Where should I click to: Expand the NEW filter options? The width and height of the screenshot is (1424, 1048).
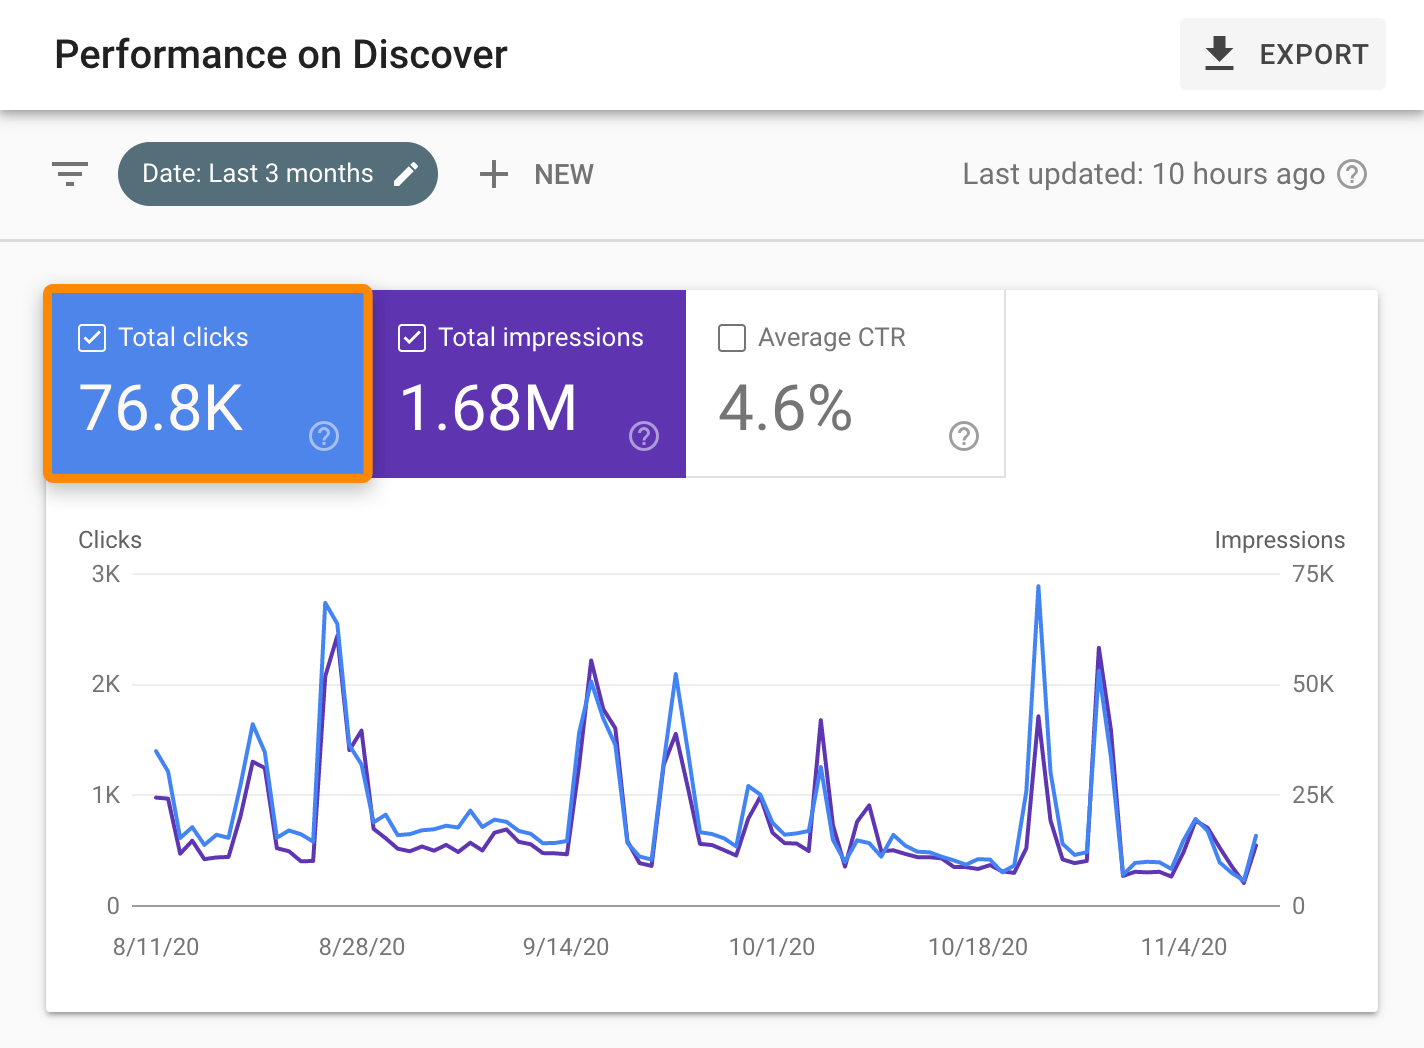click(536, 174)
